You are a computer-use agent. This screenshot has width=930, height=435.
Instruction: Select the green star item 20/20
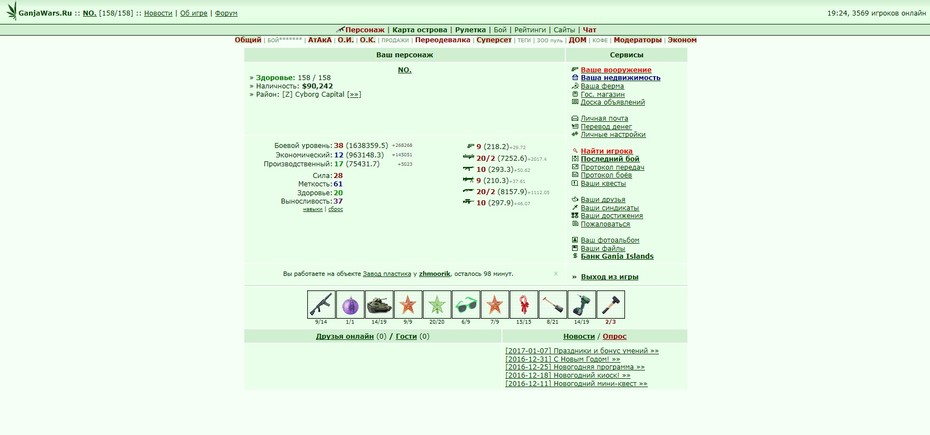pos(437,304)
